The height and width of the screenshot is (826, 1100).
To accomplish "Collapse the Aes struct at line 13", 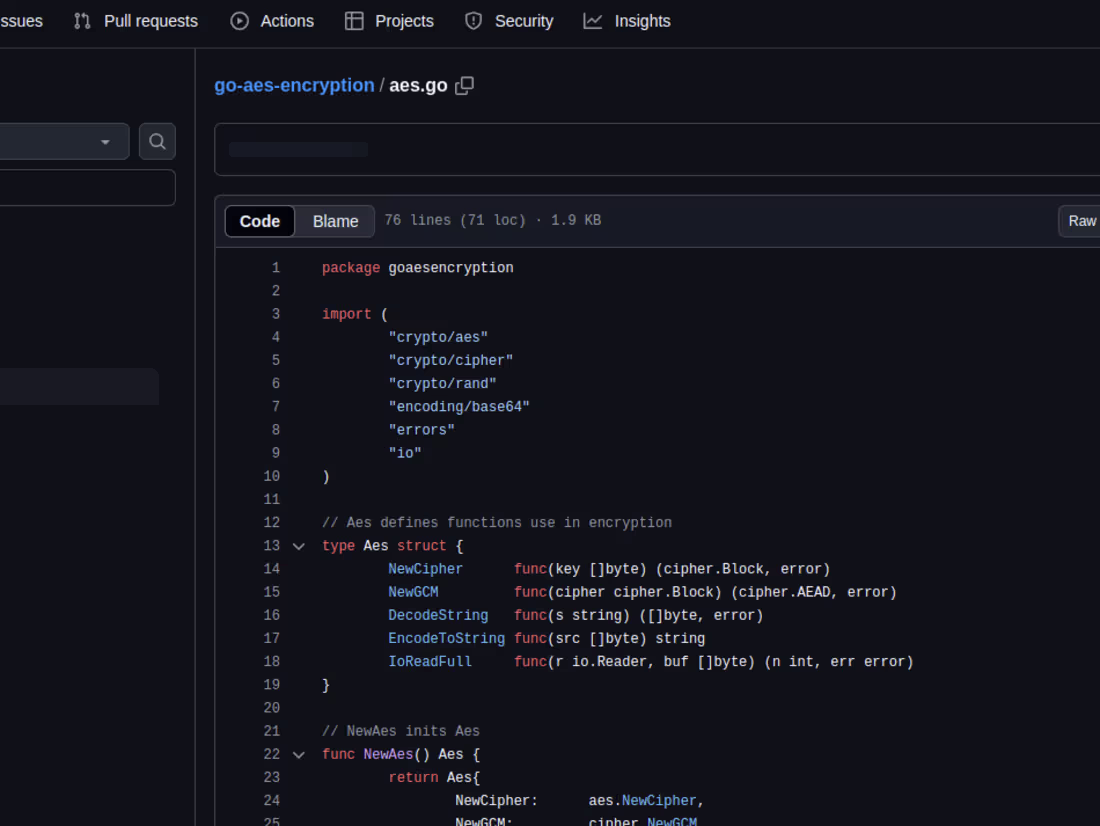I will pos(299,546).
